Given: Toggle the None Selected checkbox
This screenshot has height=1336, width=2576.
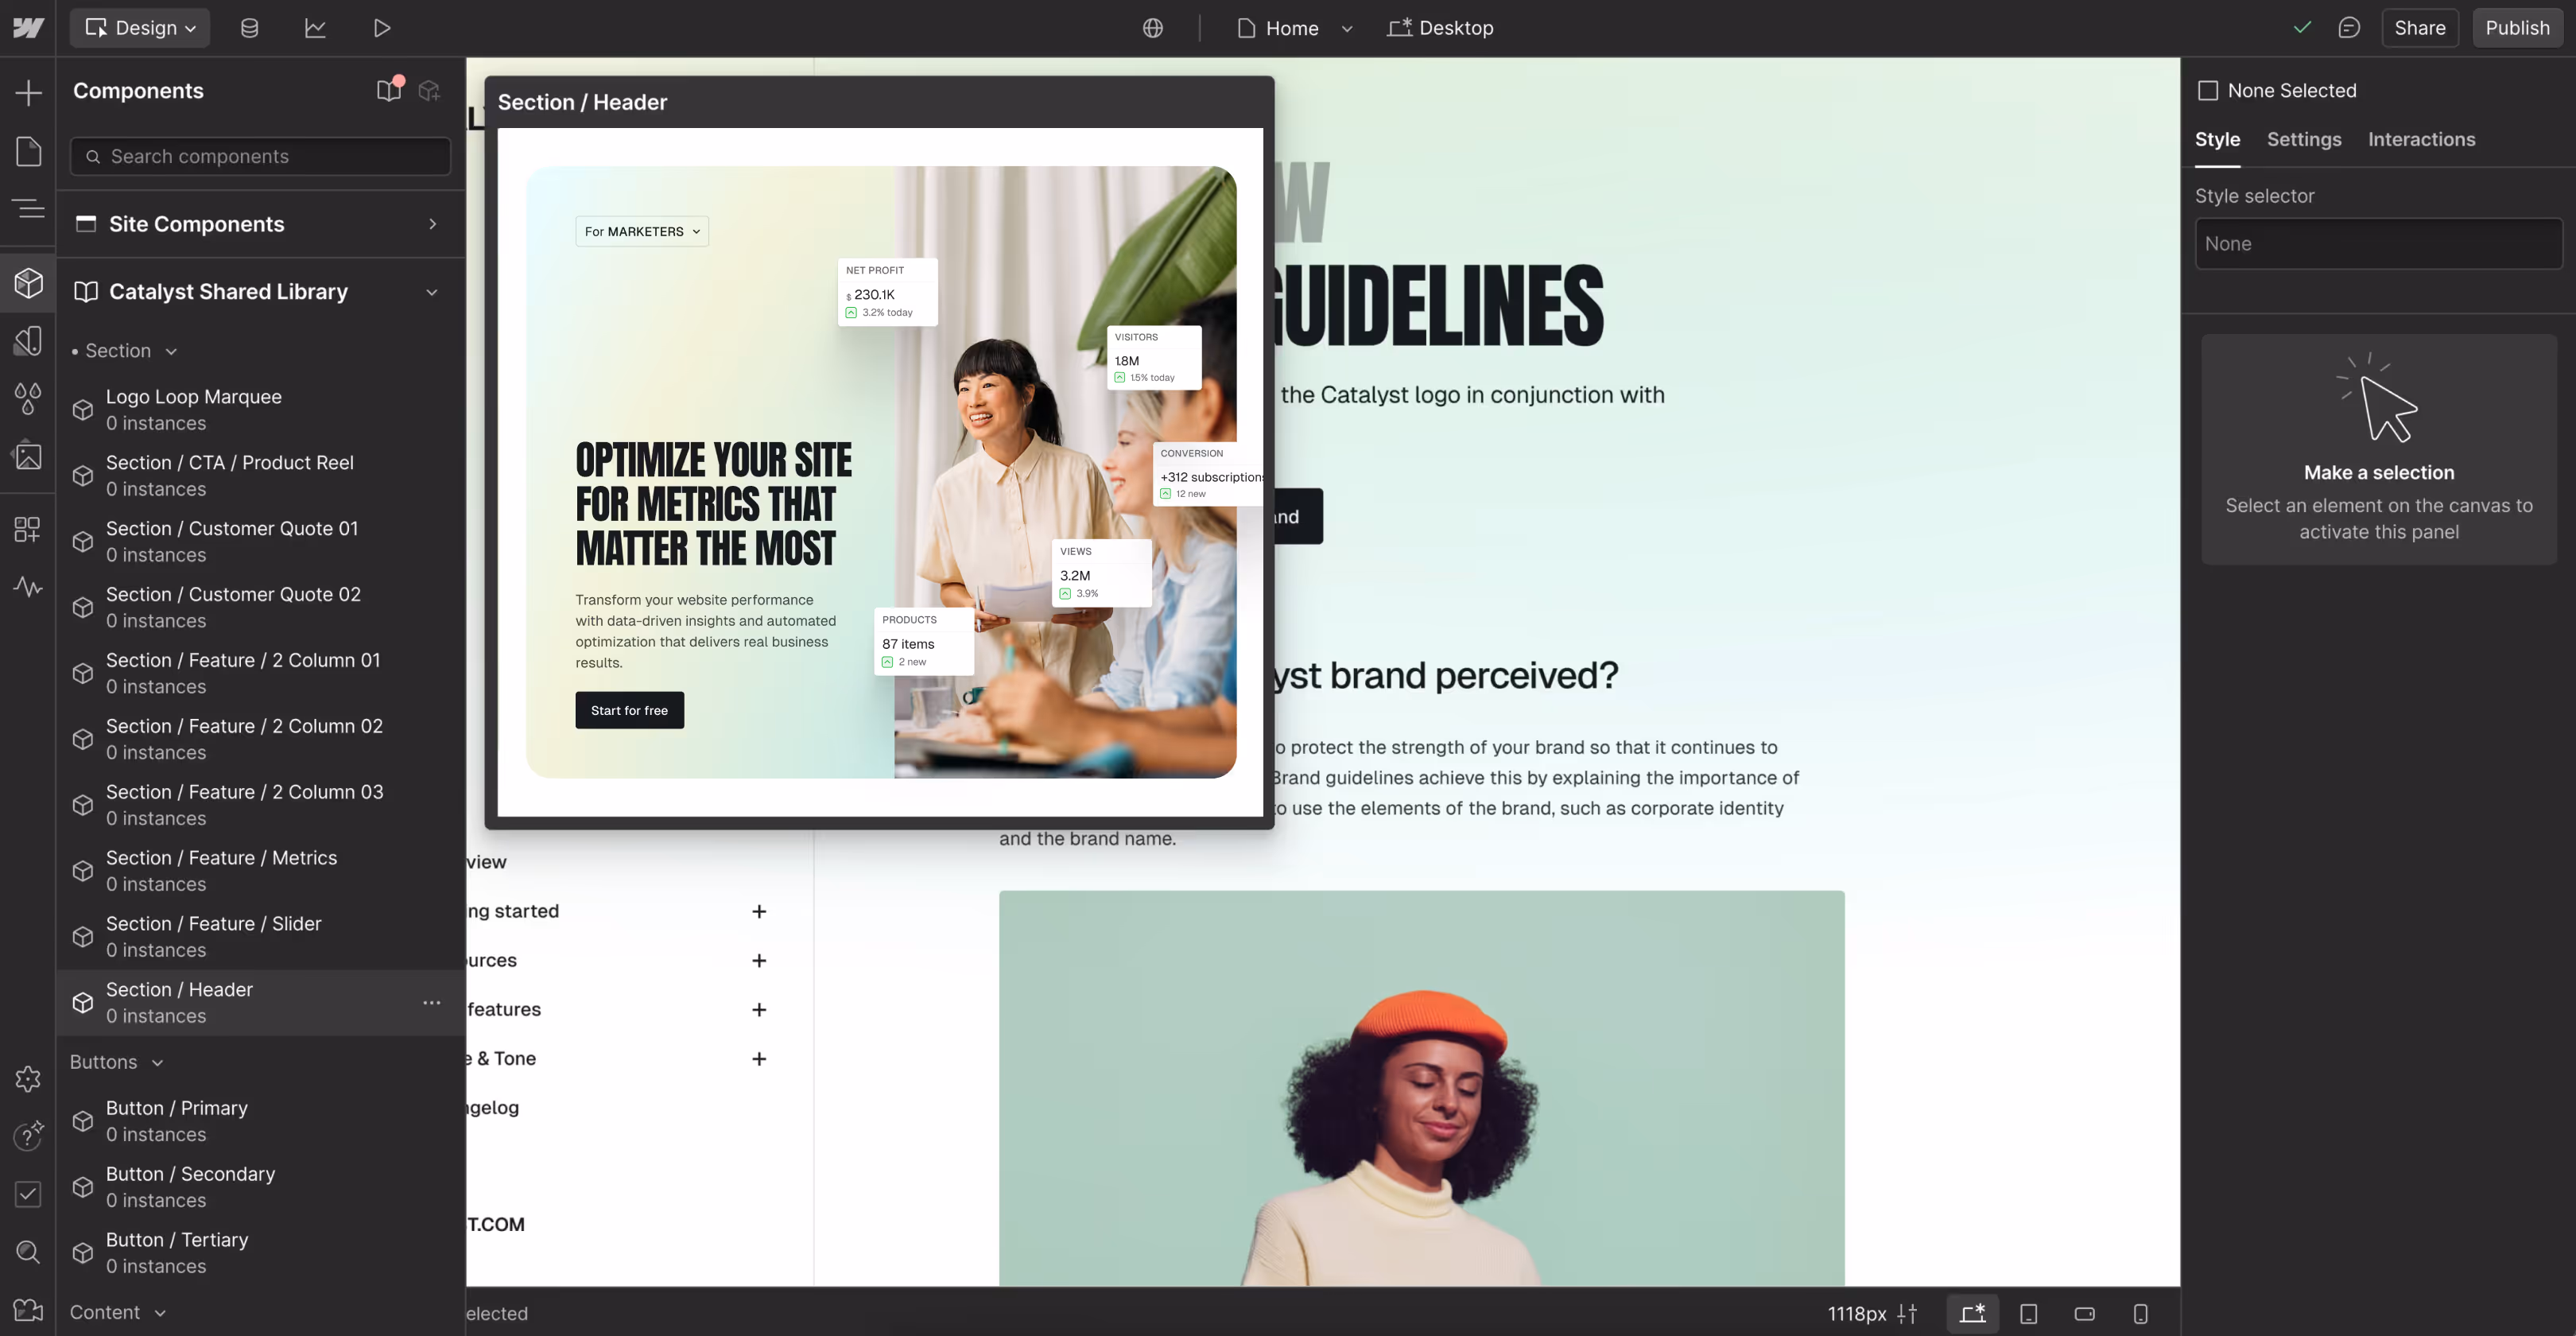Looking at the screenshot, I should point(2208,91).
